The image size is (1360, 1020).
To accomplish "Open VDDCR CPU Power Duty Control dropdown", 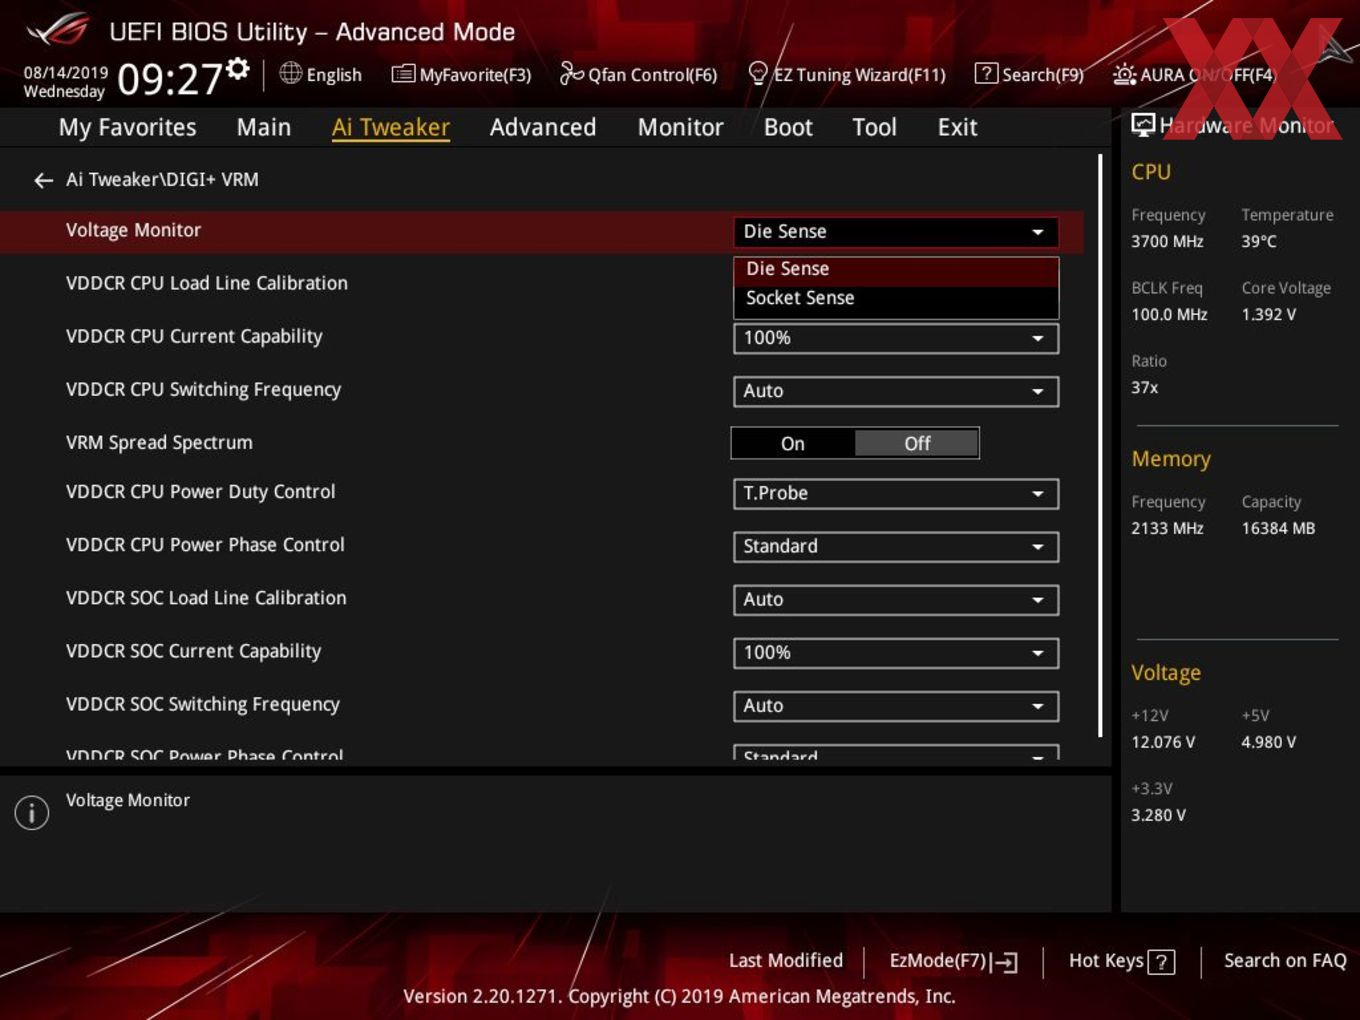I will click(896, 493).
